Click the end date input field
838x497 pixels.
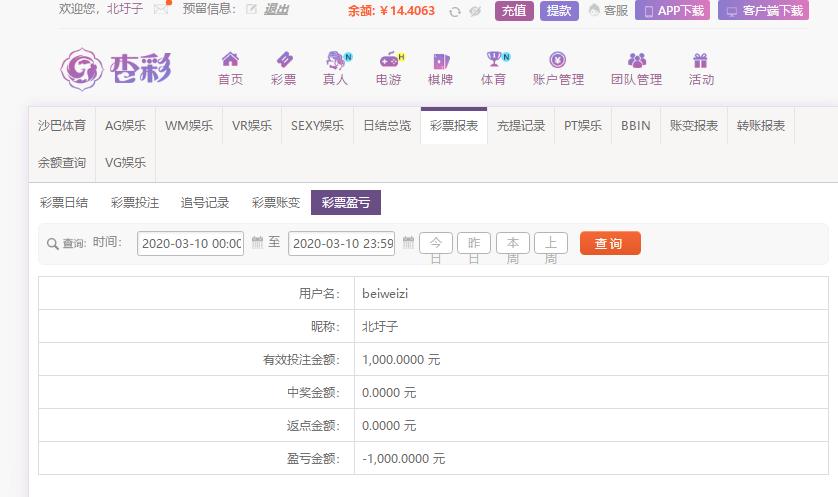pos(342,244)
